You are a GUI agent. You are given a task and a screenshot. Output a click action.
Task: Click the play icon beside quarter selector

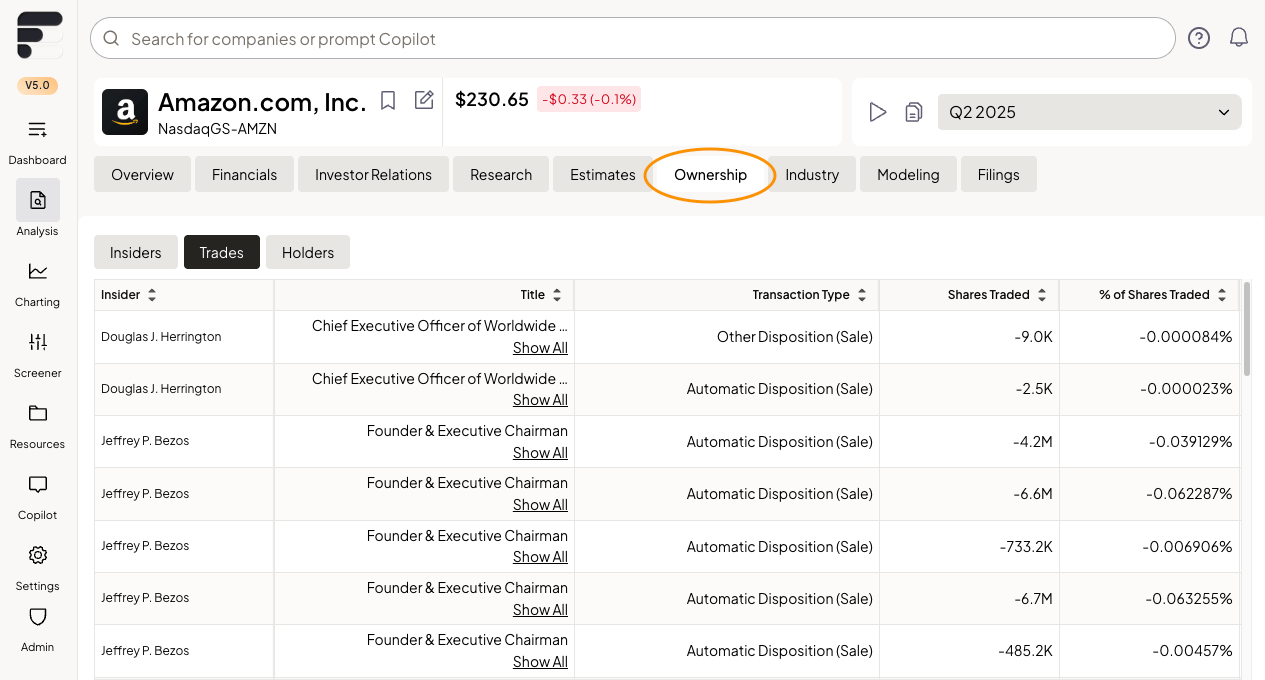pos(877,112)
